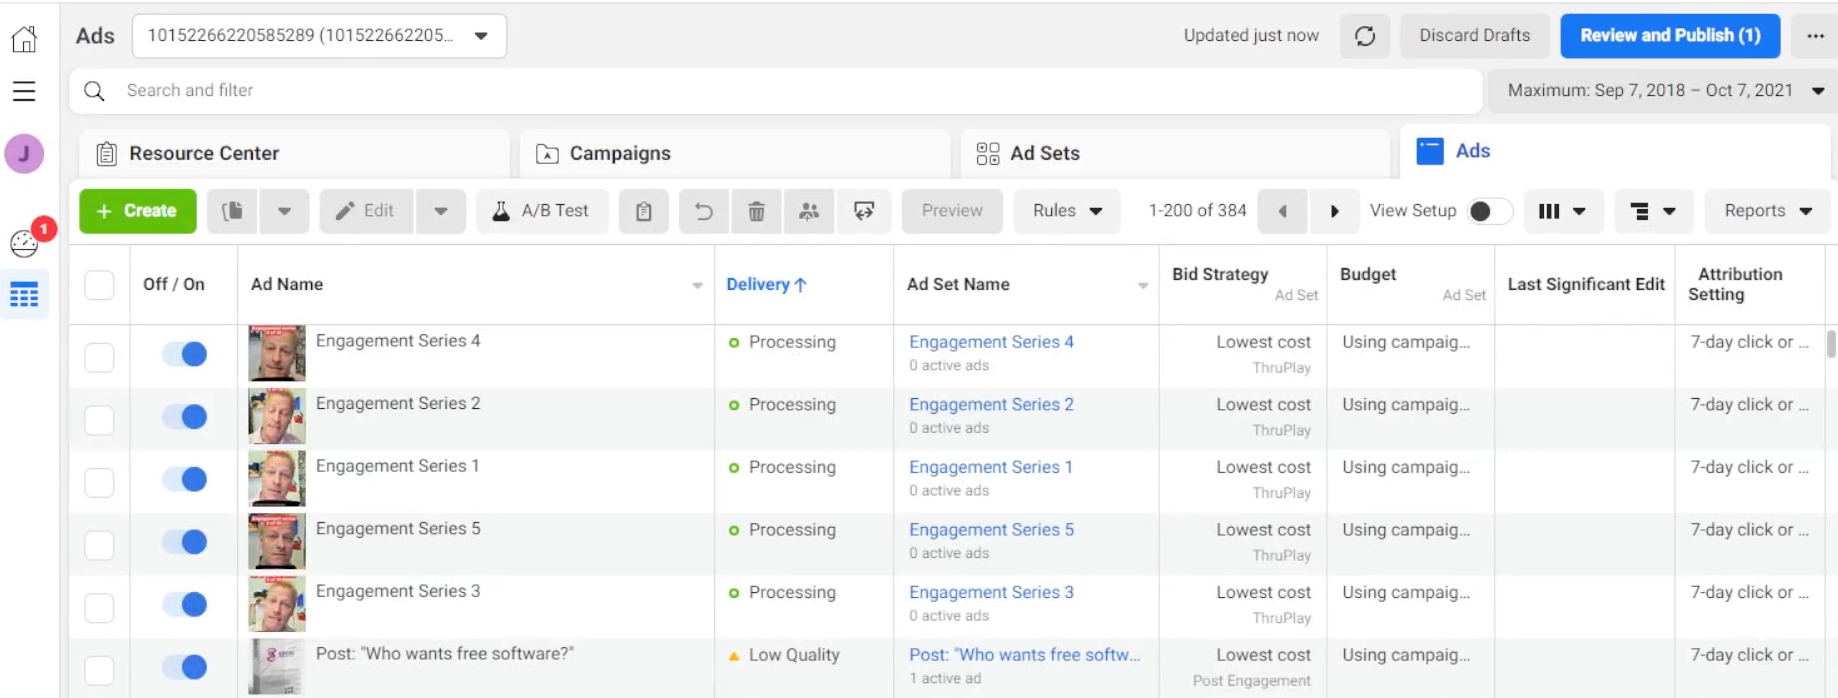Click Discard Drafts

[1474, 36]
